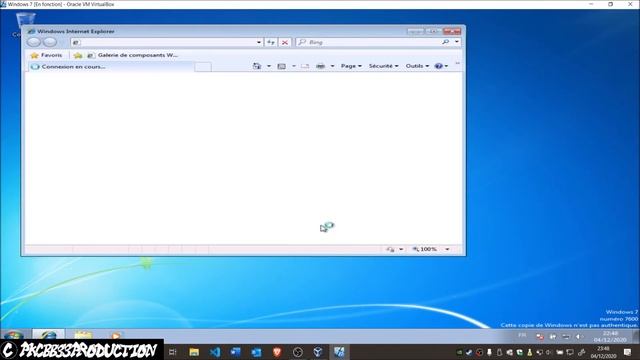The height and width of the screenshot is (360, 640).
Task: Open File Explorer on the host taskbar
Action: pyautogui.click(x=194, y=352)
